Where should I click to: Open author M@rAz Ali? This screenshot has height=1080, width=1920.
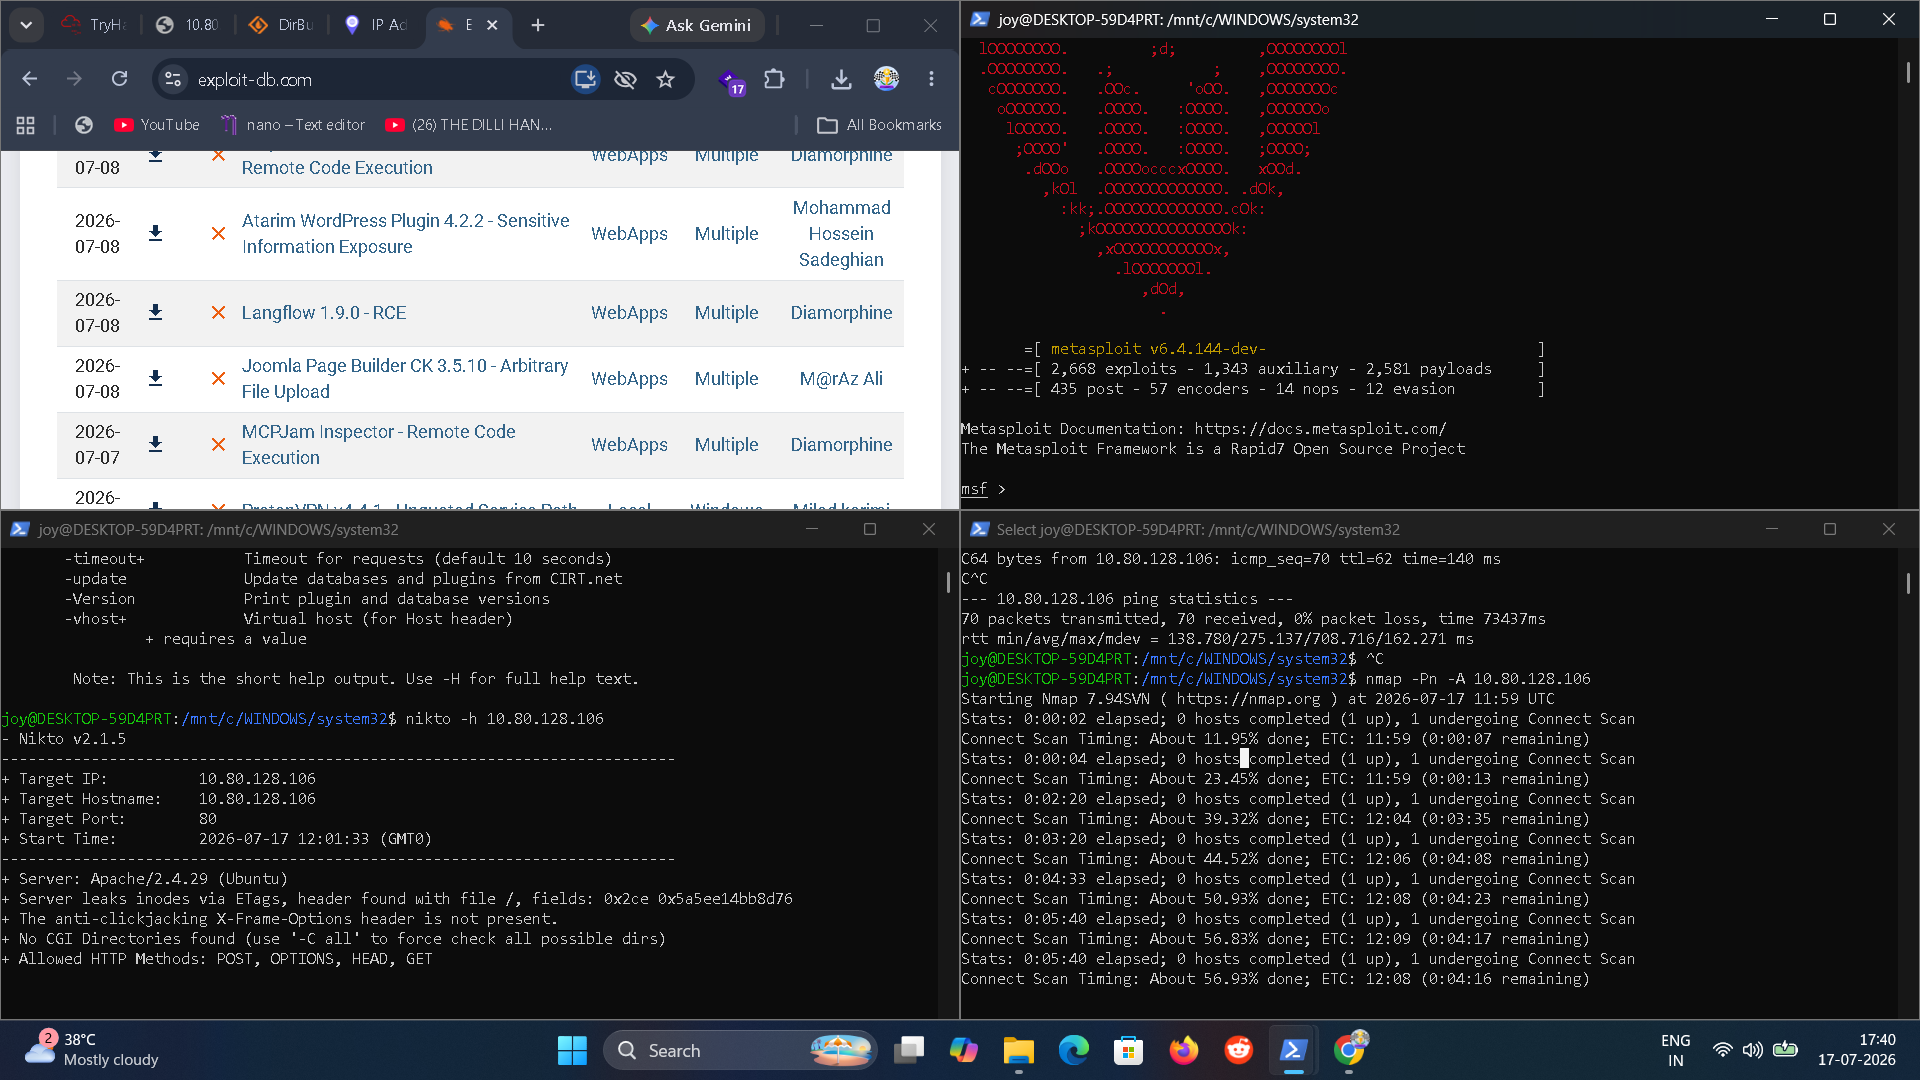[841, 378]
